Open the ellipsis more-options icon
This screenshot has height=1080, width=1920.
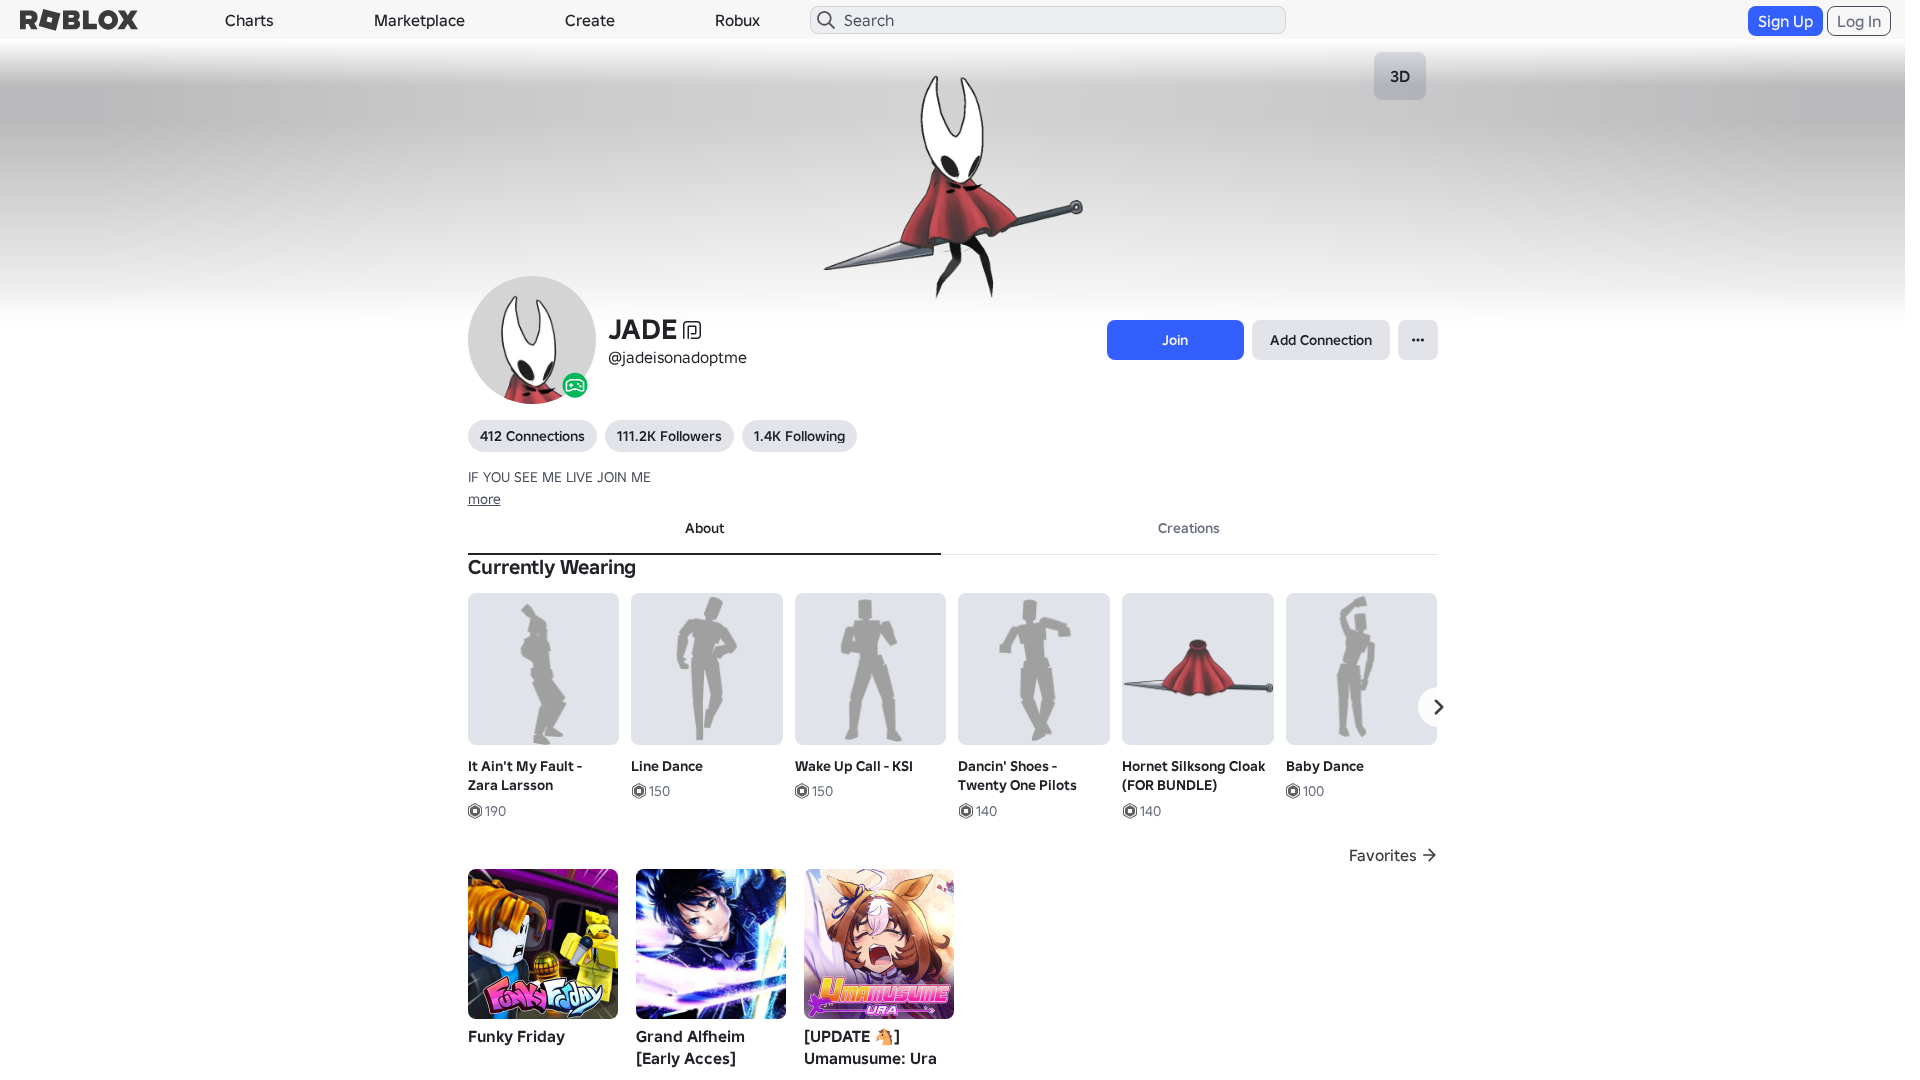coord(1417,340)
